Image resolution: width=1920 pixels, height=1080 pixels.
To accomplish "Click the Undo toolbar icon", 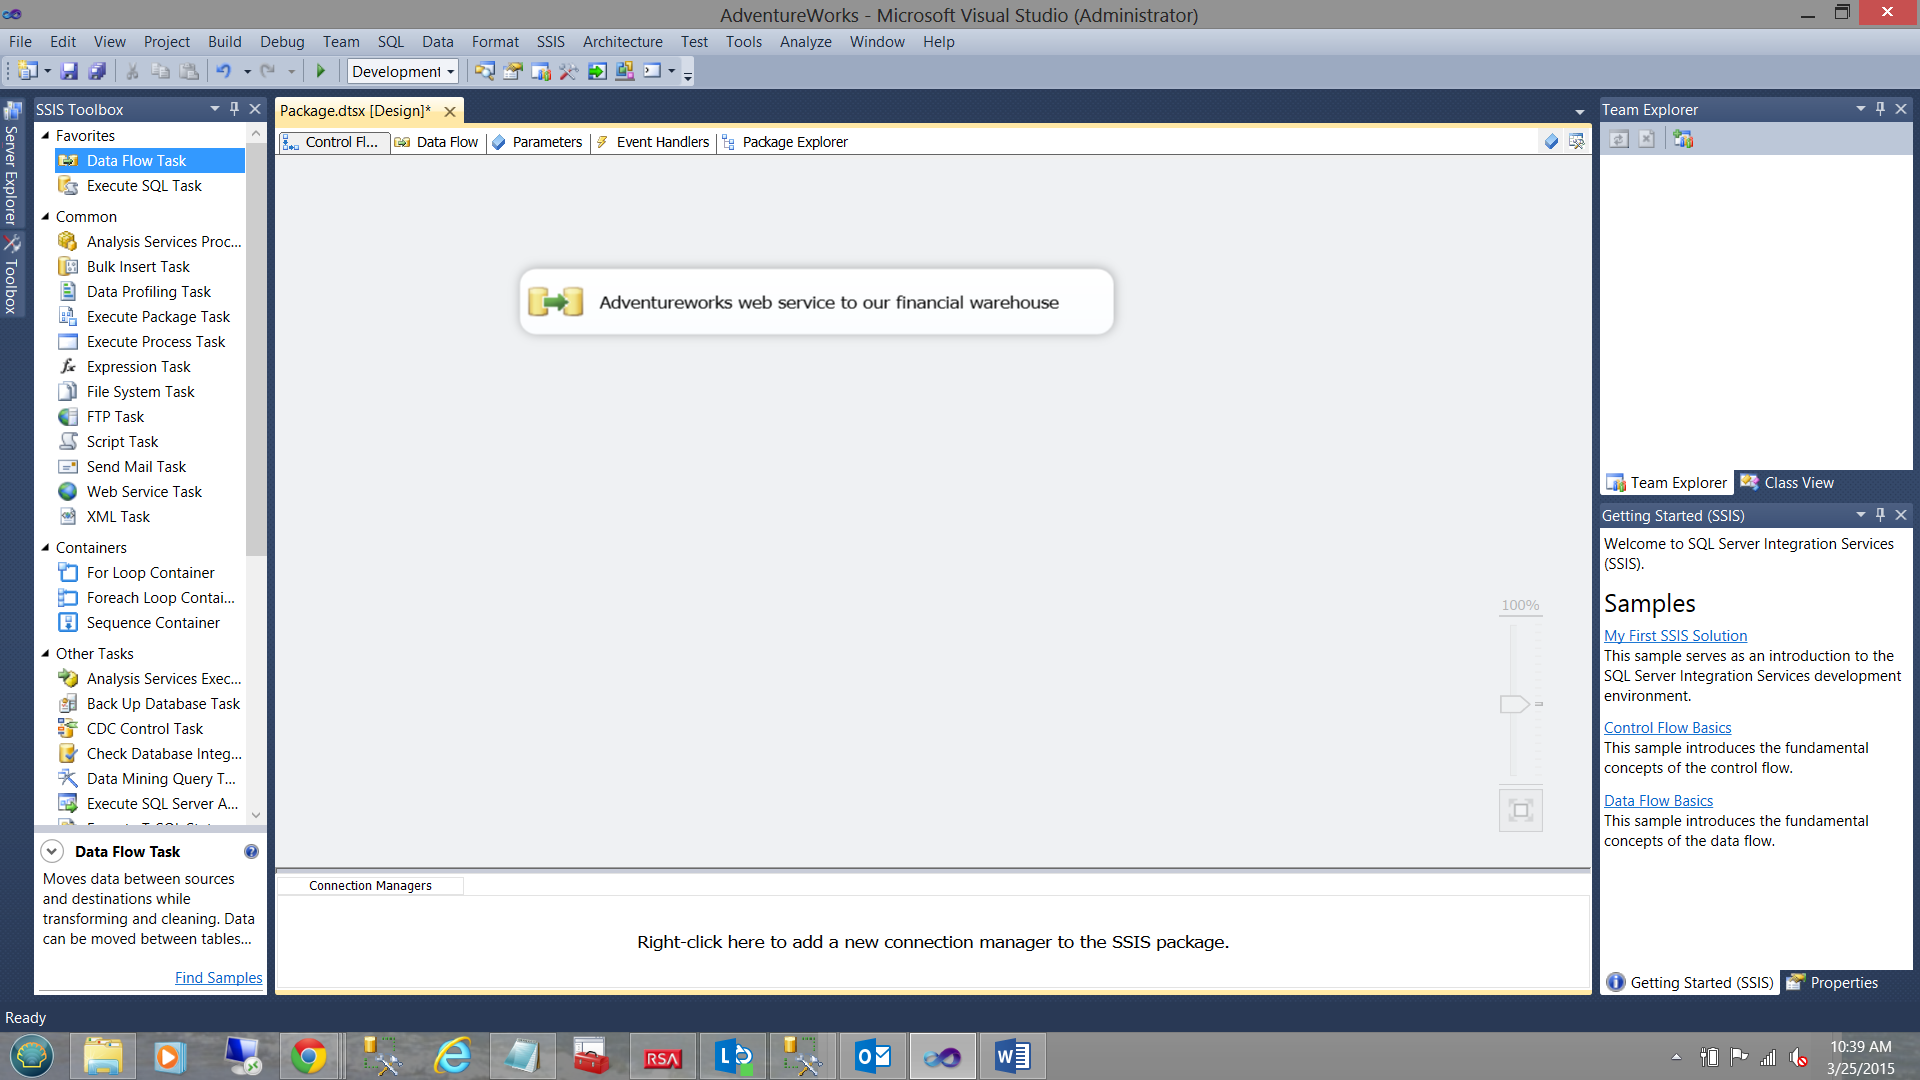I will [x=223, y=71].
